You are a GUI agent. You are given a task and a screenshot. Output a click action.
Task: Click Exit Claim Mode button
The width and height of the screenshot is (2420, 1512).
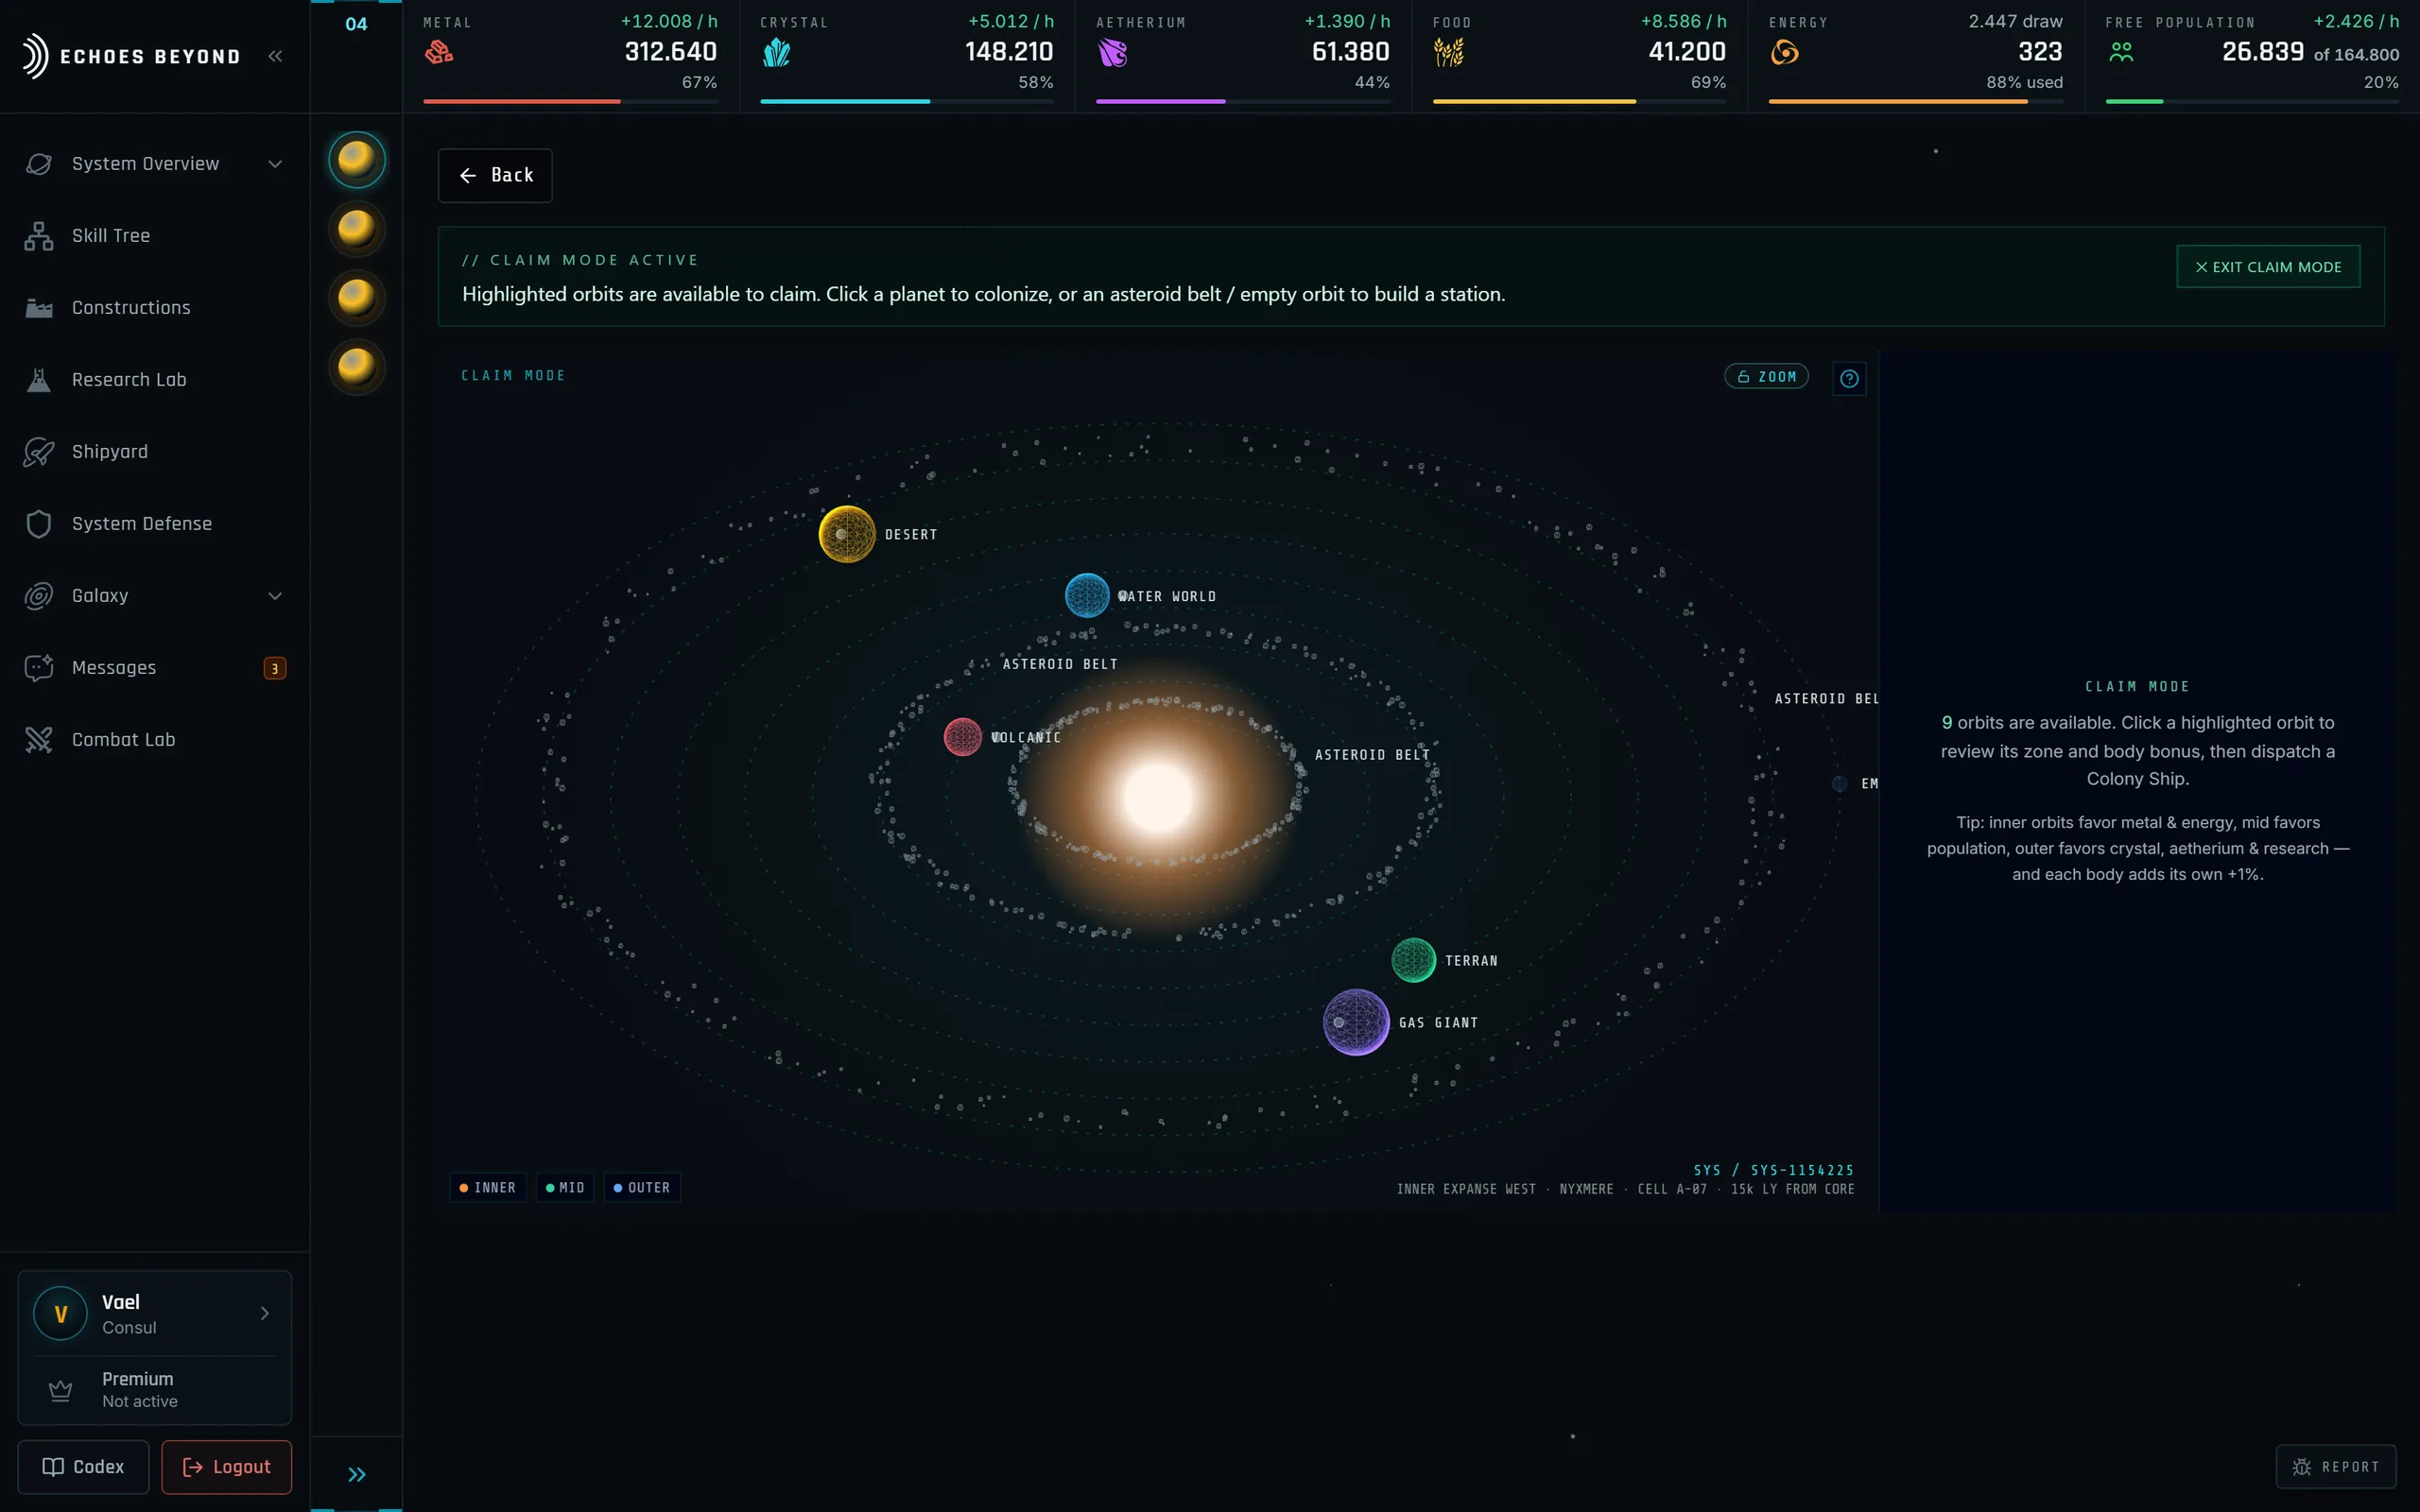pos(2268,267)
